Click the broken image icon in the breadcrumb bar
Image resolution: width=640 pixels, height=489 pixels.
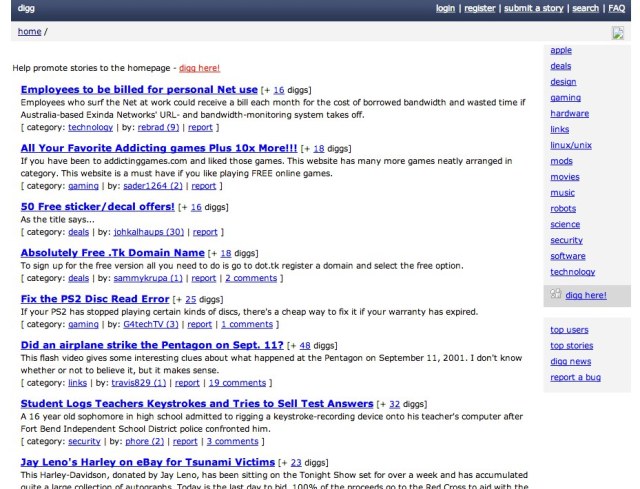pos(618,32)
